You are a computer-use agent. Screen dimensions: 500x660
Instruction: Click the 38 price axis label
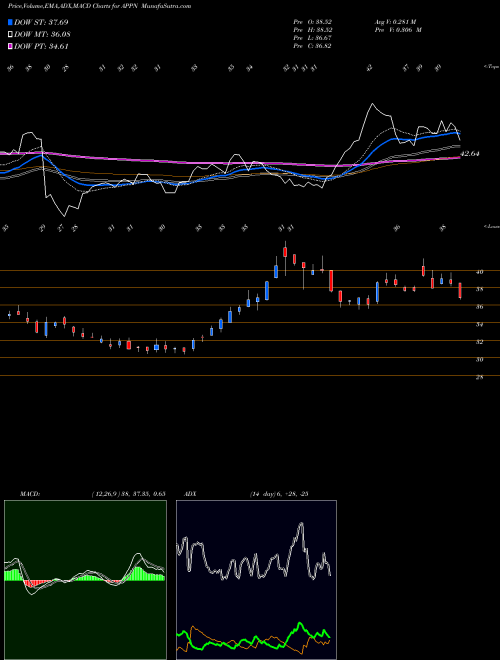pyautogui.click(x=479, y=290)
